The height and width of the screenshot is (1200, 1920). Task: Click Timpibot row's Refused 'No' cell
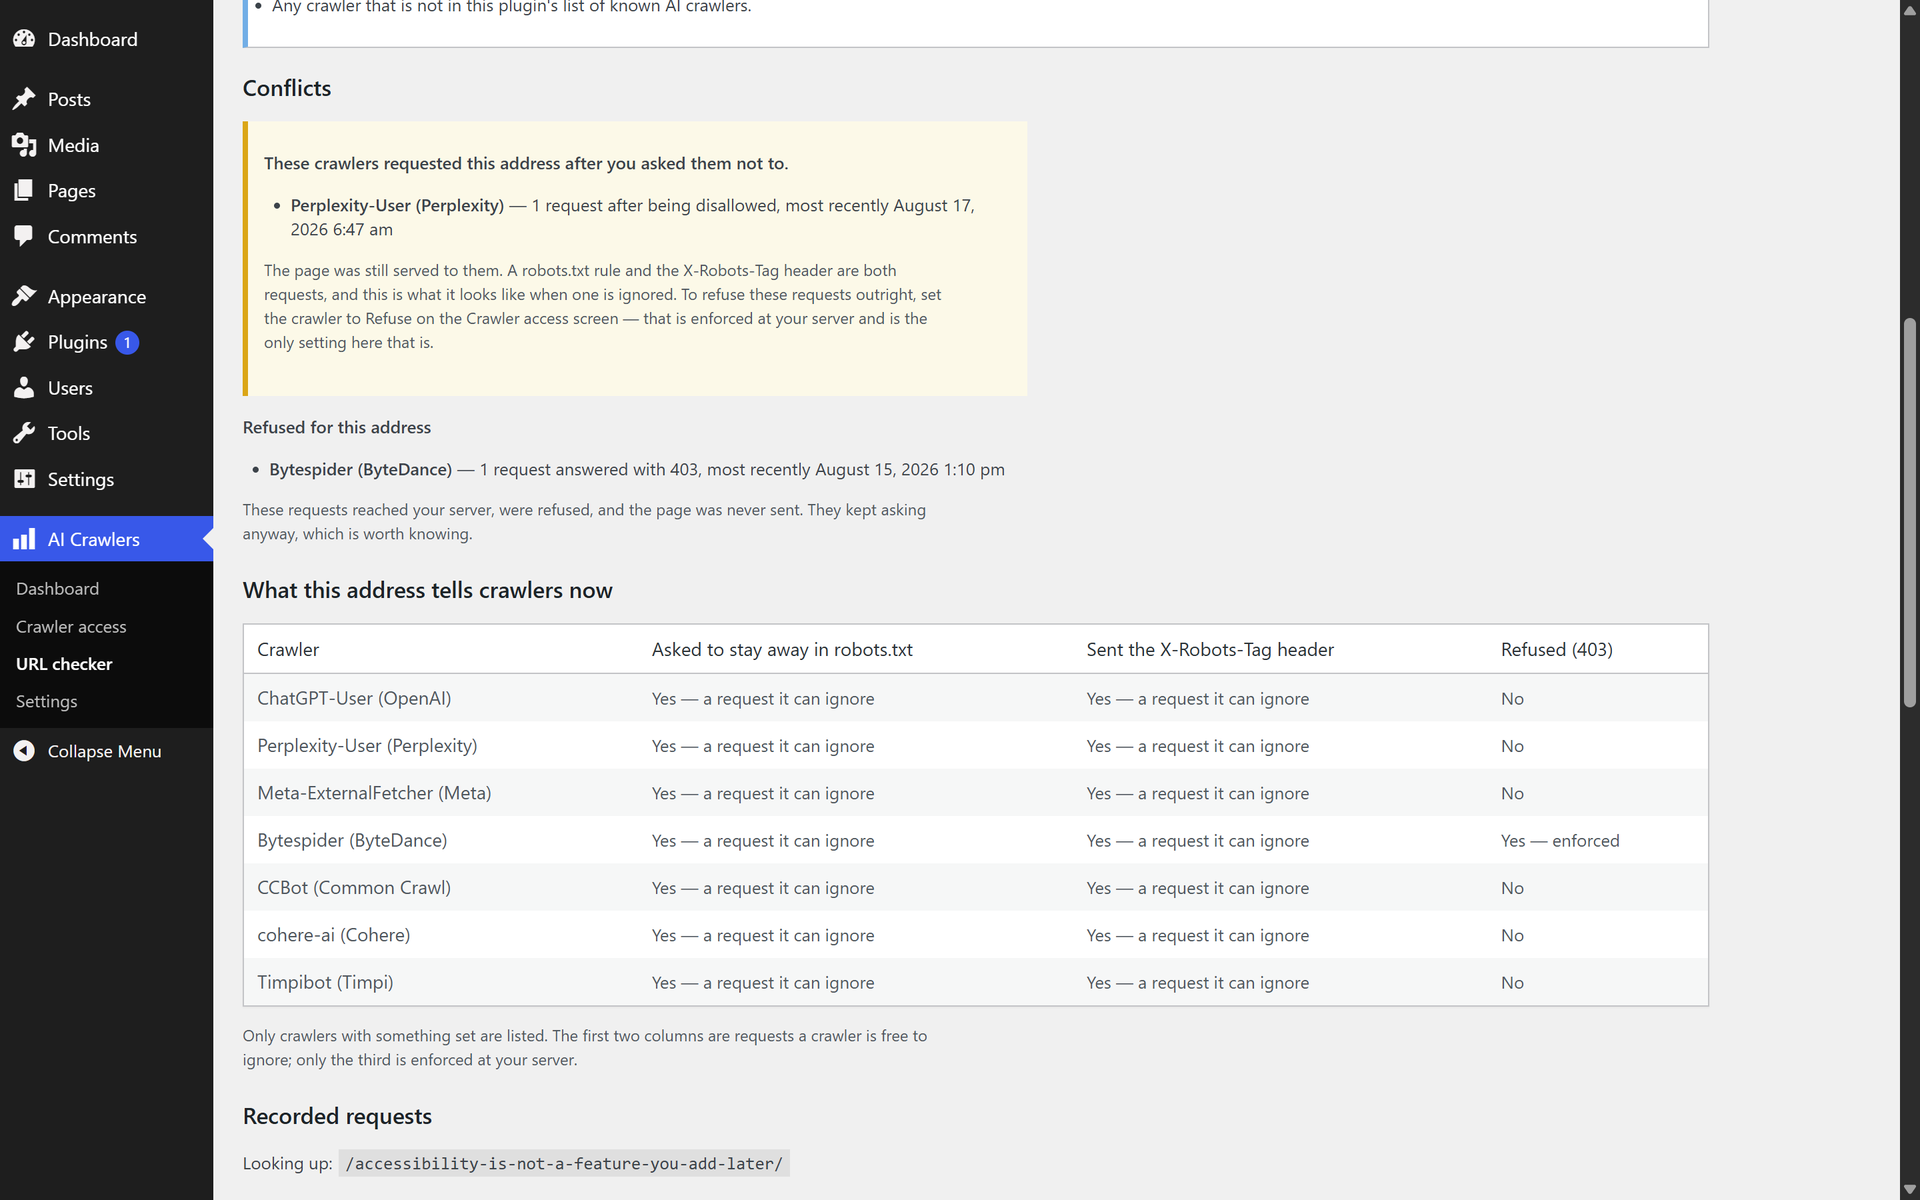point(1512,983)
